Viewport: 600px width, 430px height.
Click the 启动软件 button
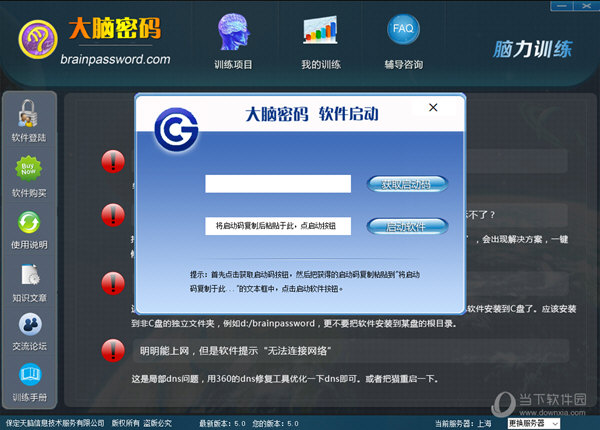[407, 226]
